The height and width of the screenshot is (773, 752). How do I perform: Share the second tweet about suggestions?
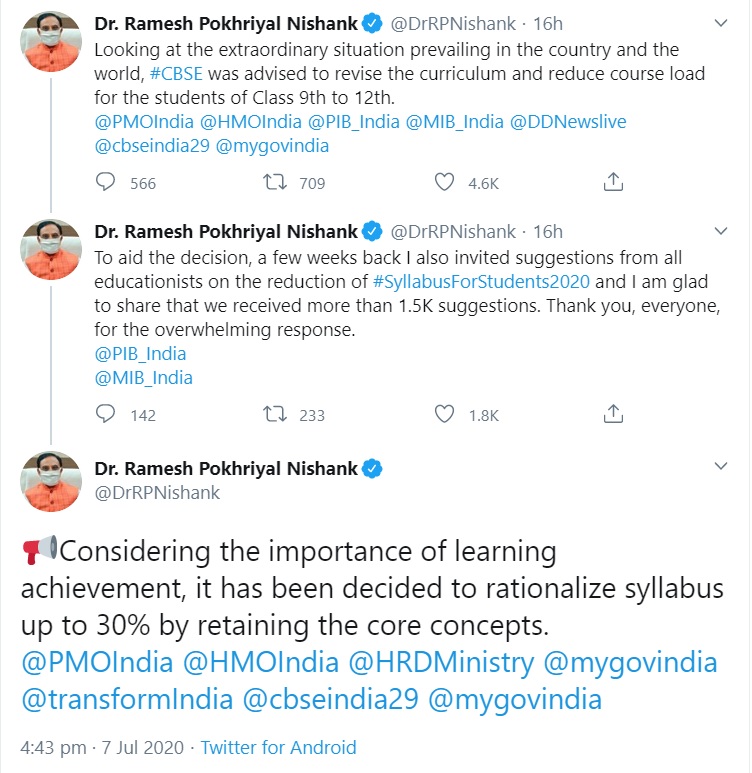(x=615, y=414)
